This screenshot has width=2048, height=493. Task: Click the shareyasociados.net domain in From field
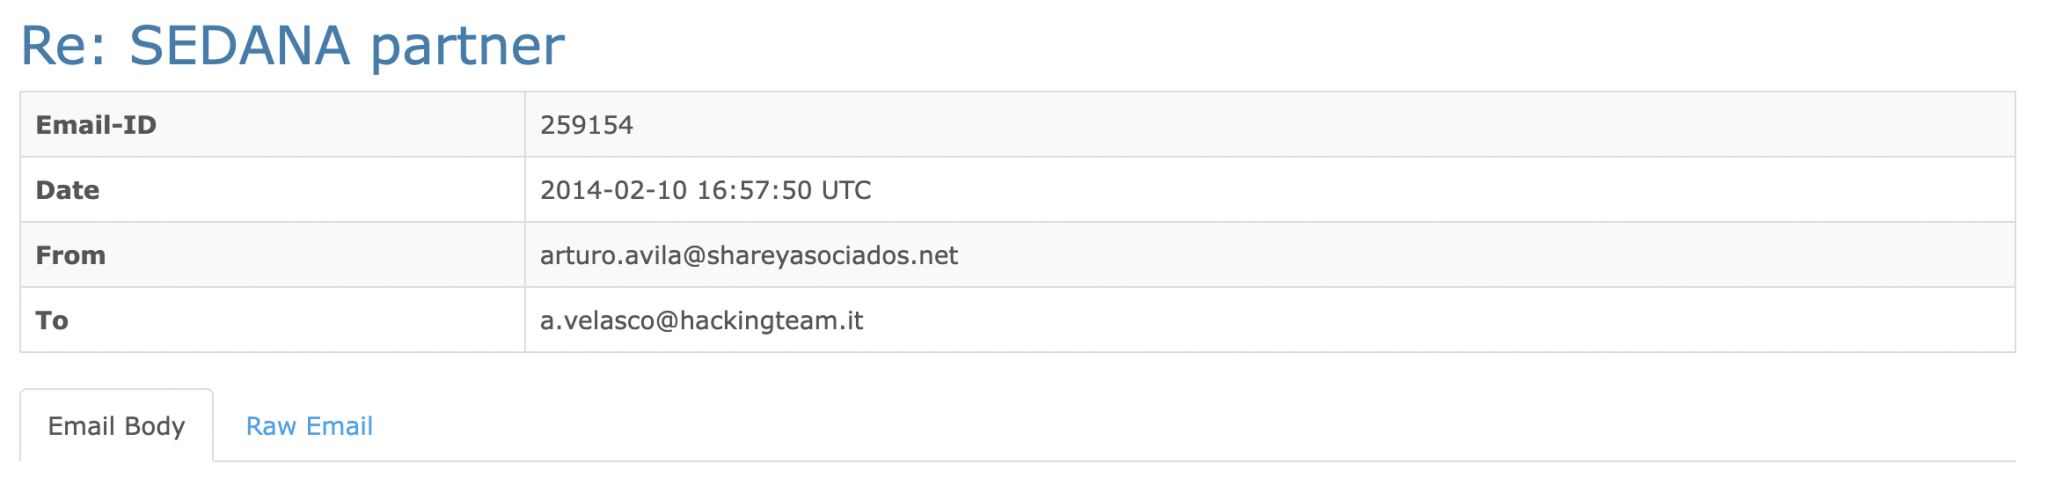(x=833, y=255)
